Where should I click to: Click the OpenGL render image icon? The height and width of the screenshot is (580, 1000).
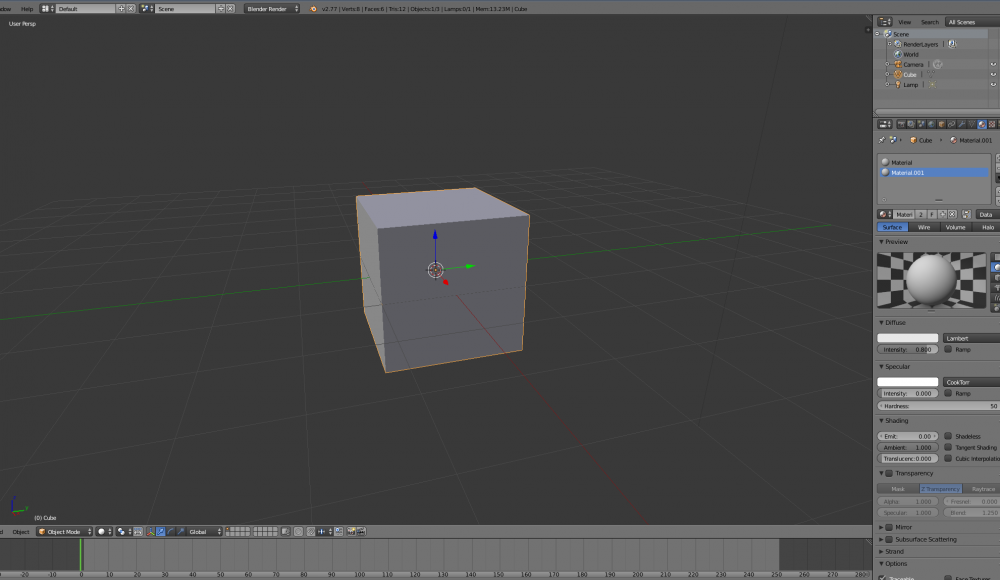(351, 532)
